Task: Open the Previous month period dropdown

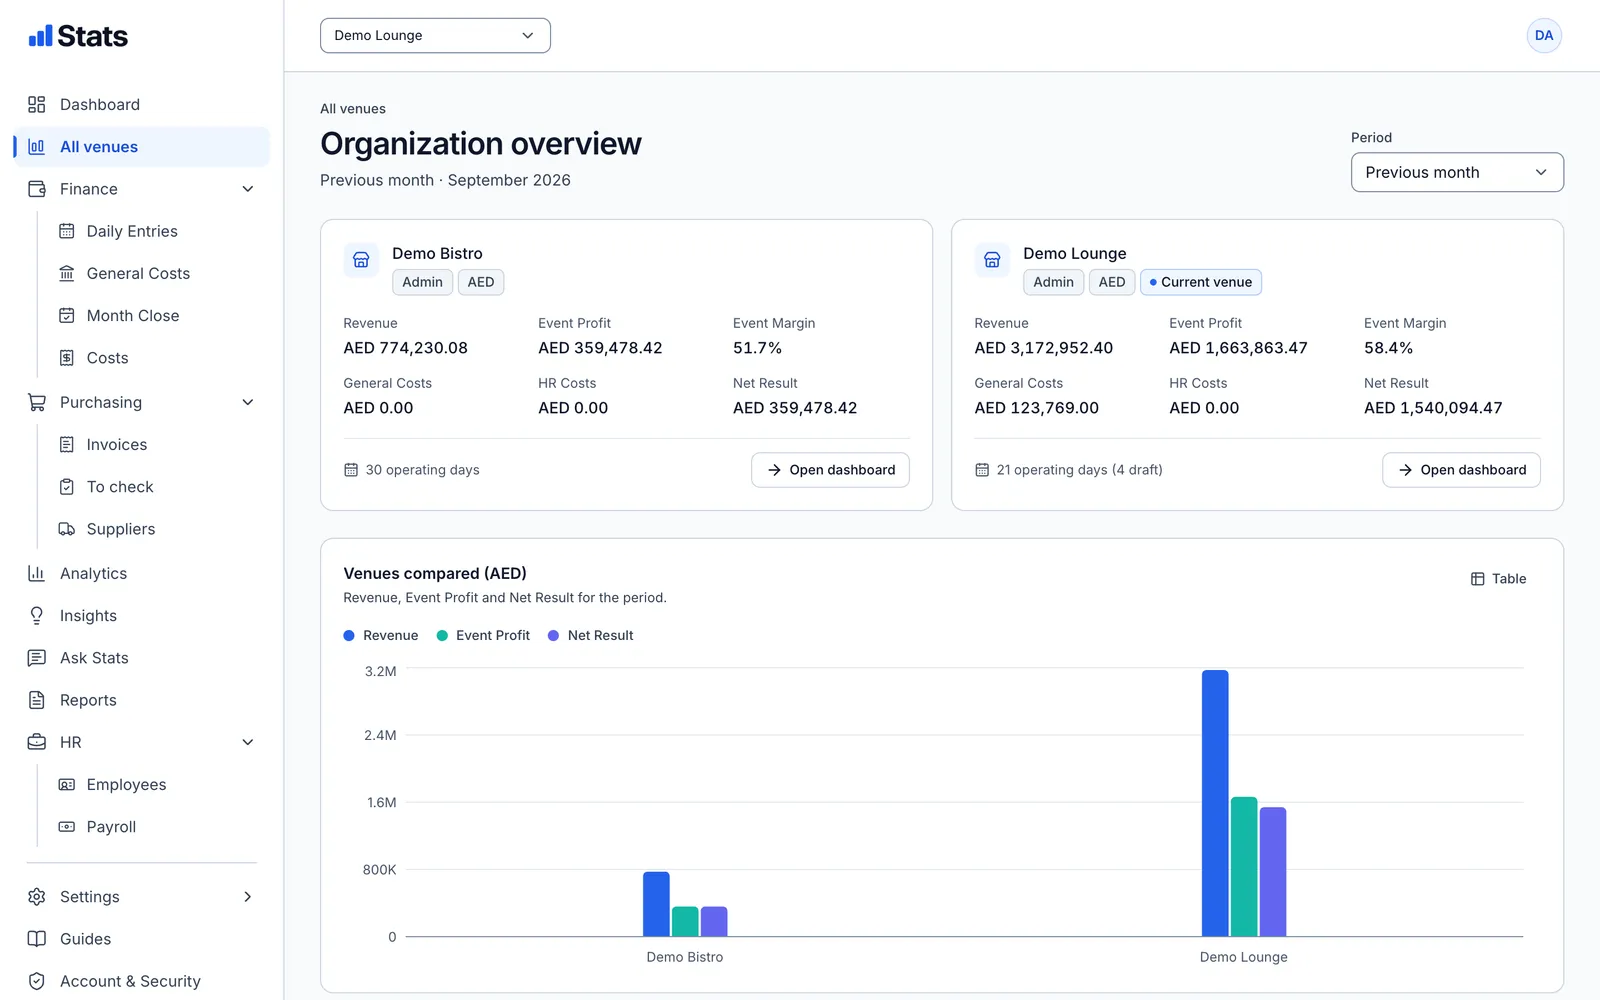Action: 1457,172
